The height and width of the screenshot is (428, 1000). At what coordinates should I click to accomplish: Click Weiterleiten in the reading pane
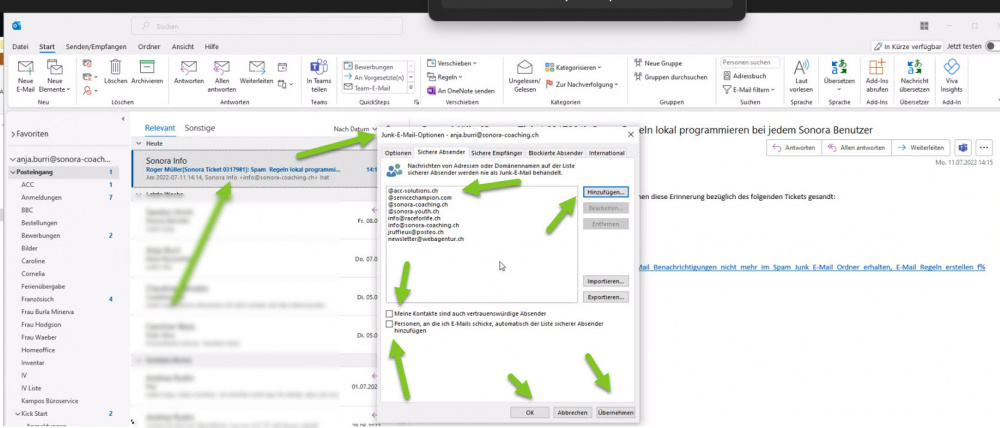(922, 147)
